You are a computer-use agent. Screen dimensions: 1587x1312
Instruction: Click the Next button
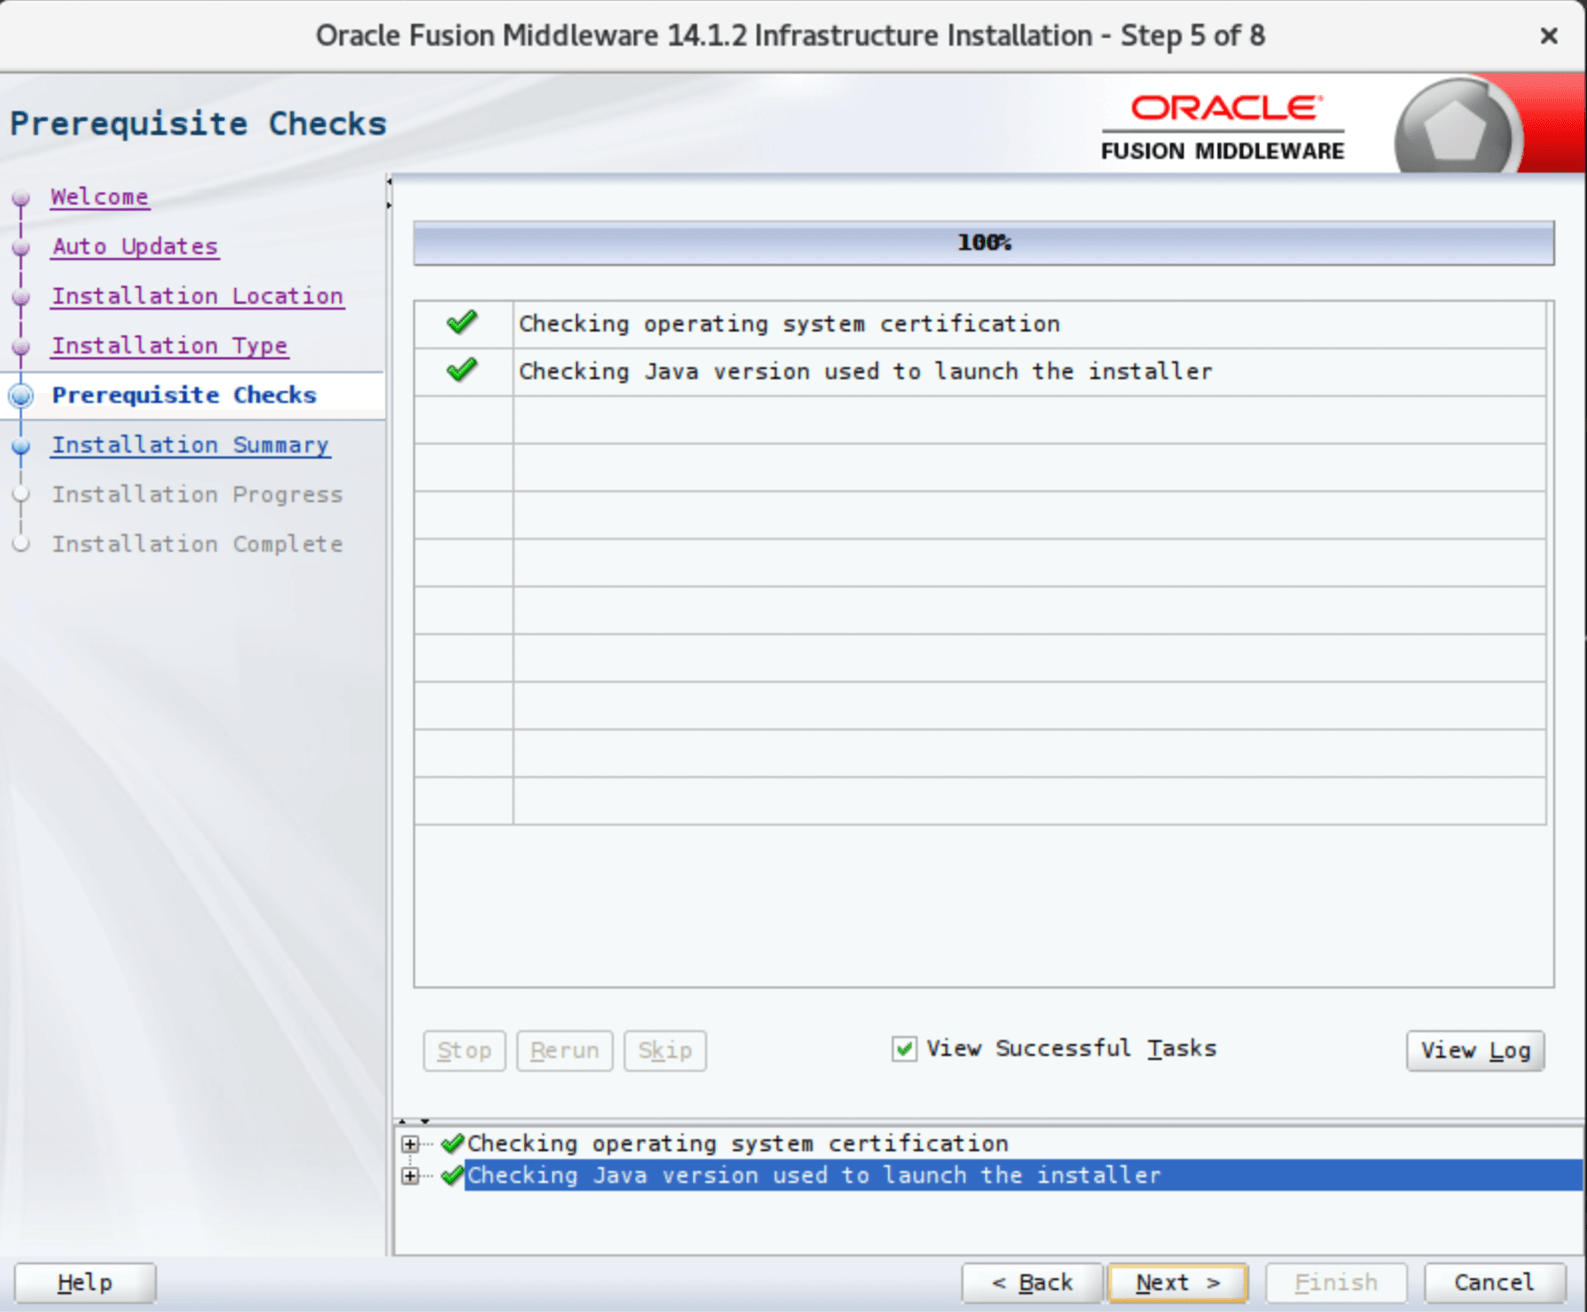point(1178,1282)
